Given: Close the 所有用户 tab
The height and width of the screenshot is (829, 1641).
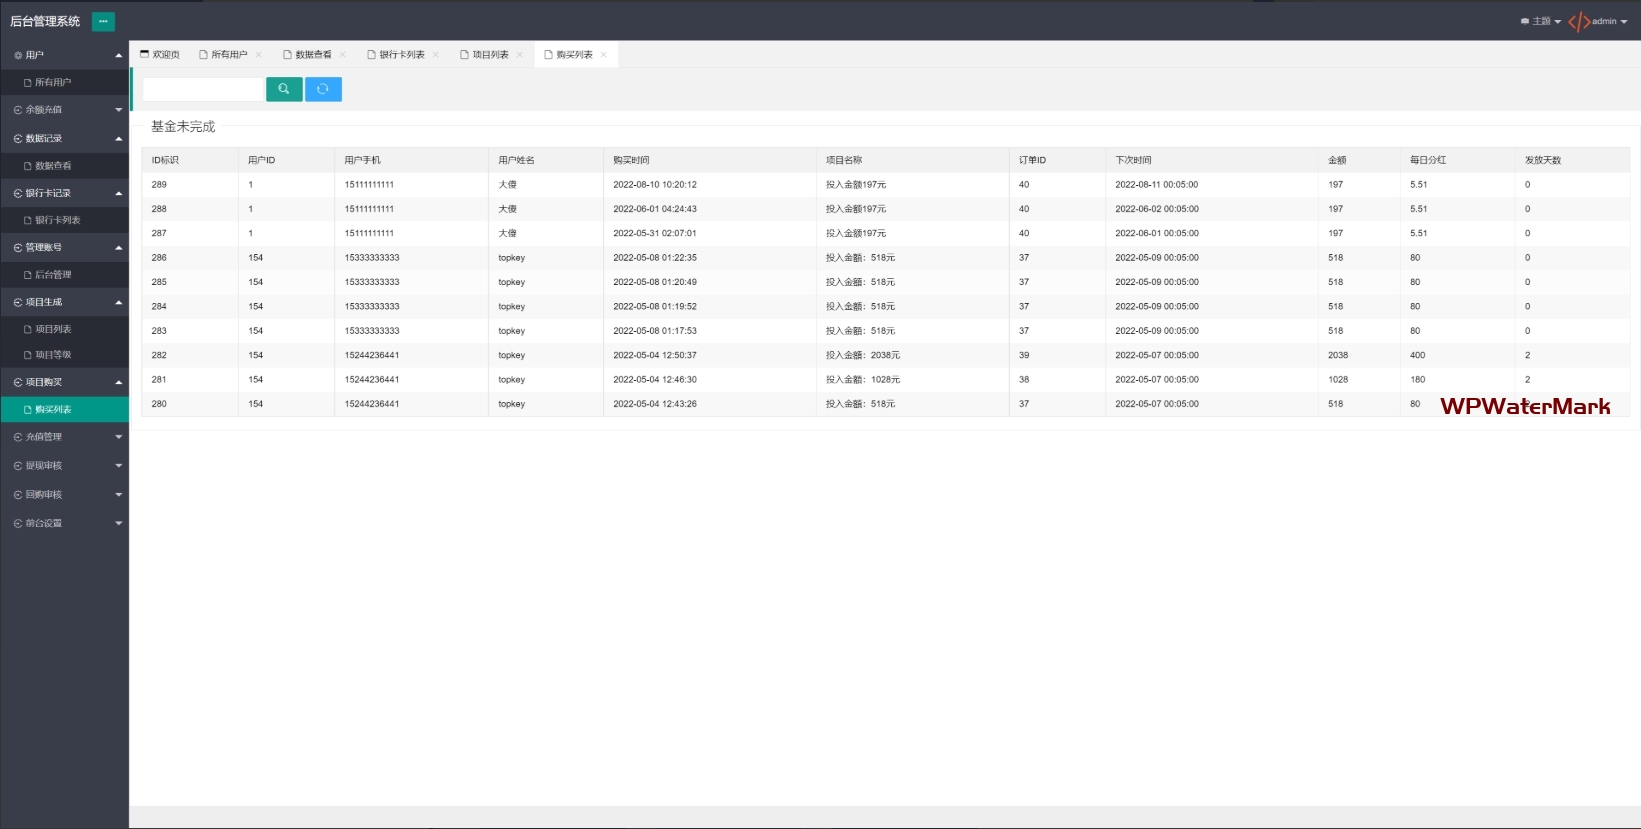Looking at the screenshot, I should tap(259, 55).
